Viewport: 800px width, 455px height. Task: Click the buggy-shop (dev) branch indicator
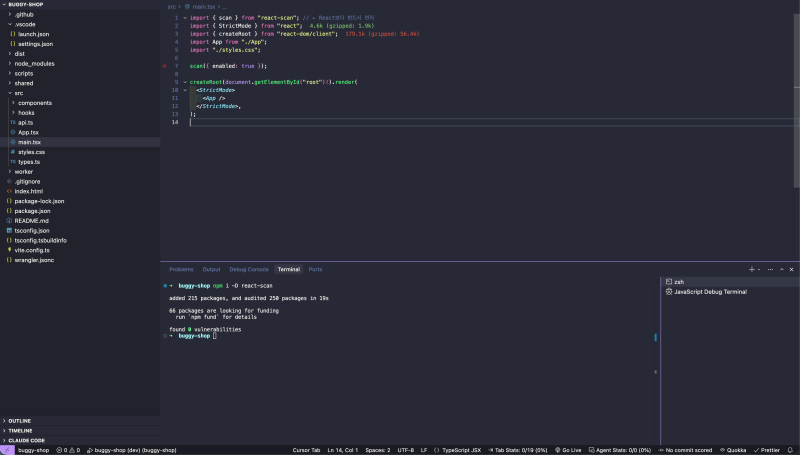132,450
